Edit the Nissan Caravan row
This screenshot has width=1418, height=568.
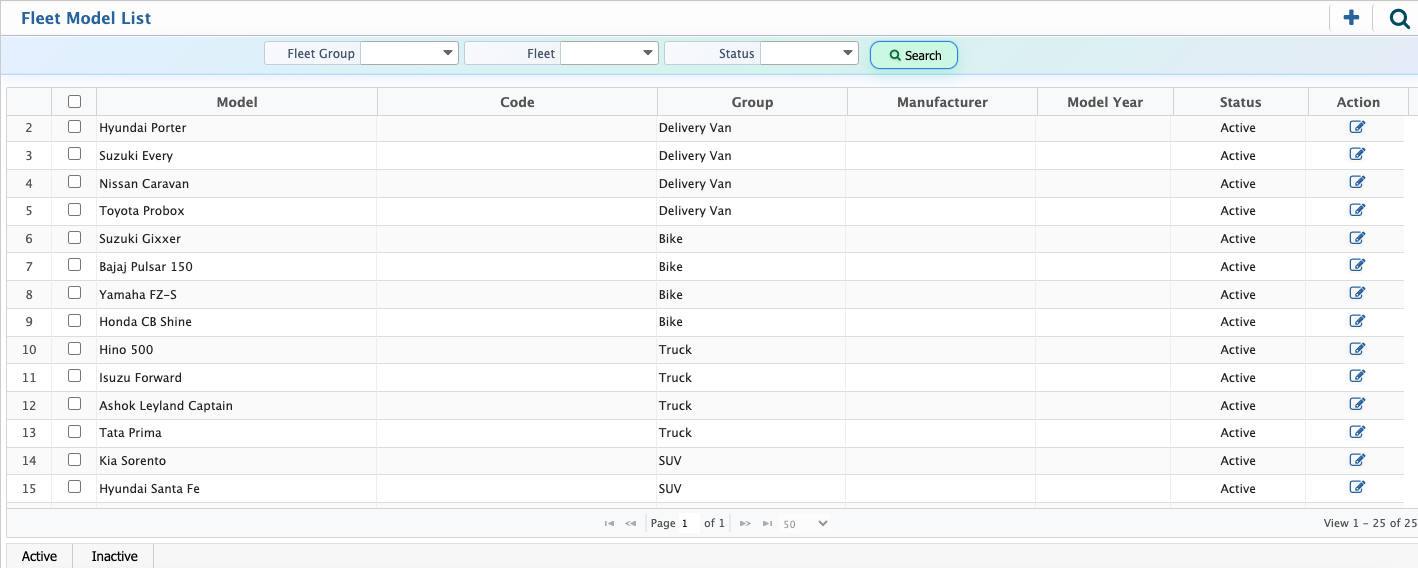point(1357,183)
